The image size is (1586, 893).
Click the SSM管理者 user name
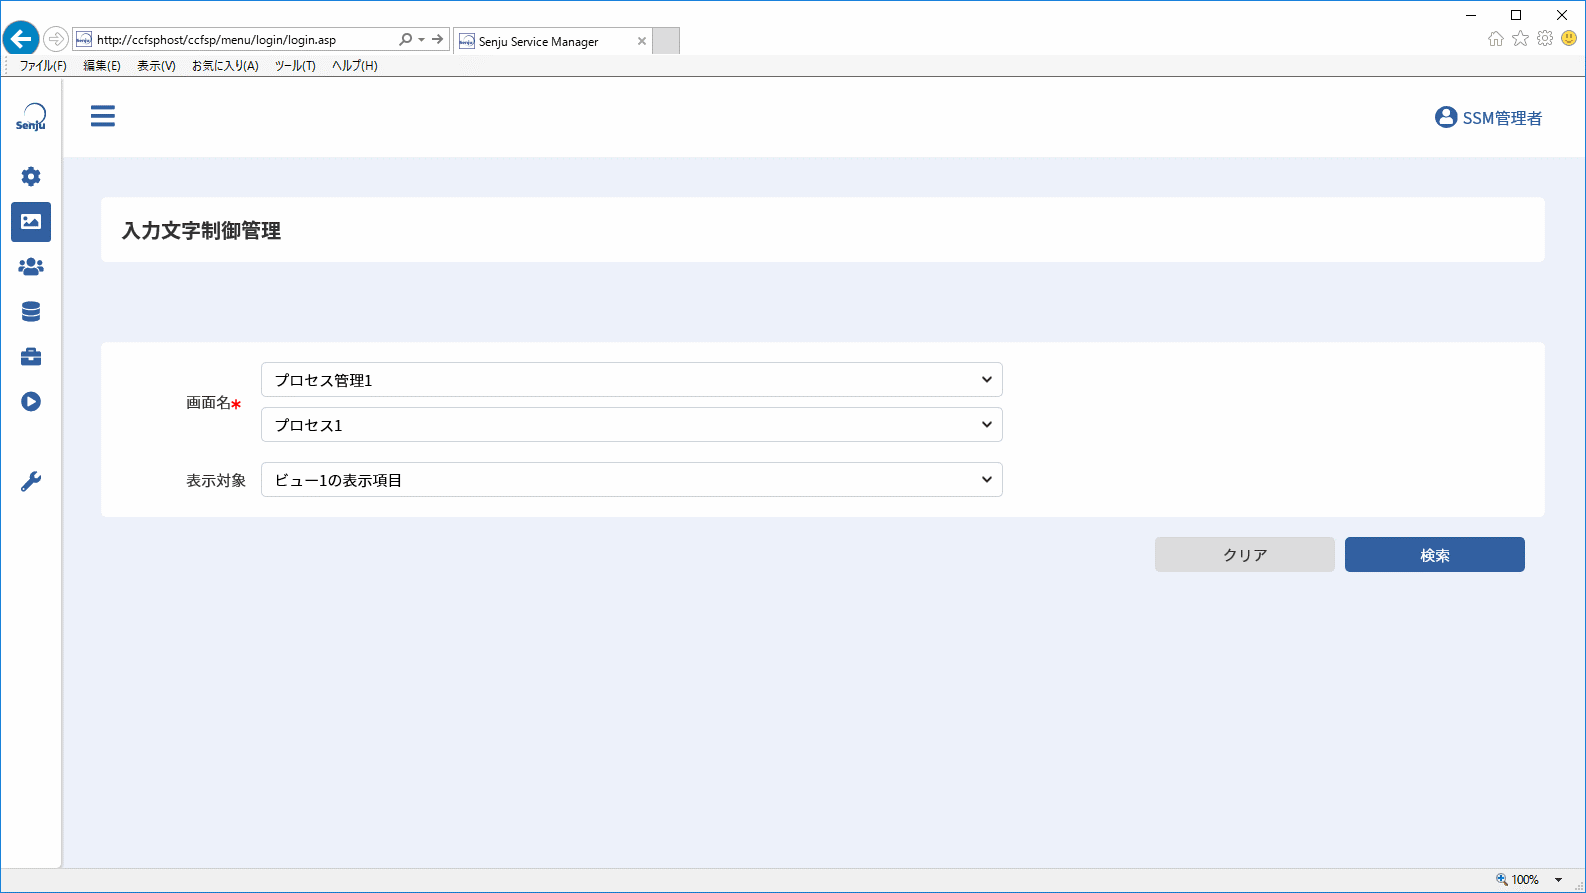(x=1502, y=118)
